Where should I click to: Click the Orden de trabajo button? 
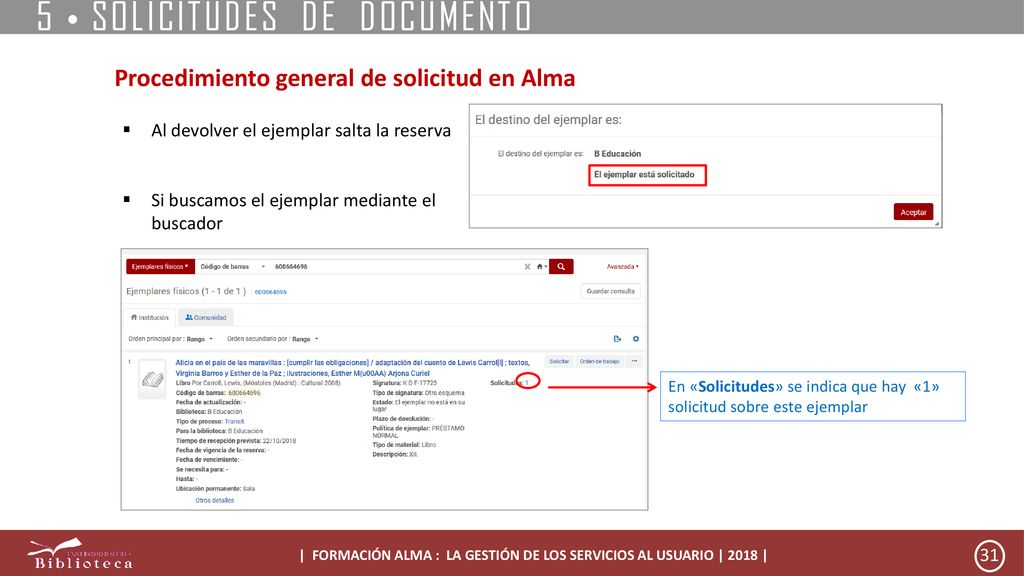[x=600, y=361]
